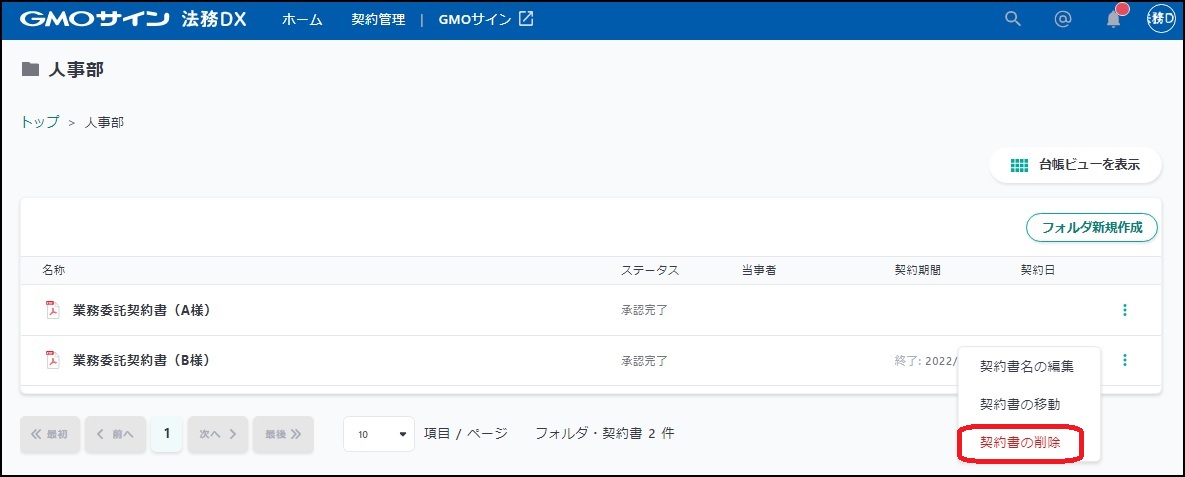Image resolution: width=1185 pixels, height=477 pixels.
Task: Select 契約書の削除 from context menu
Action: click(x=1019, y=442)
